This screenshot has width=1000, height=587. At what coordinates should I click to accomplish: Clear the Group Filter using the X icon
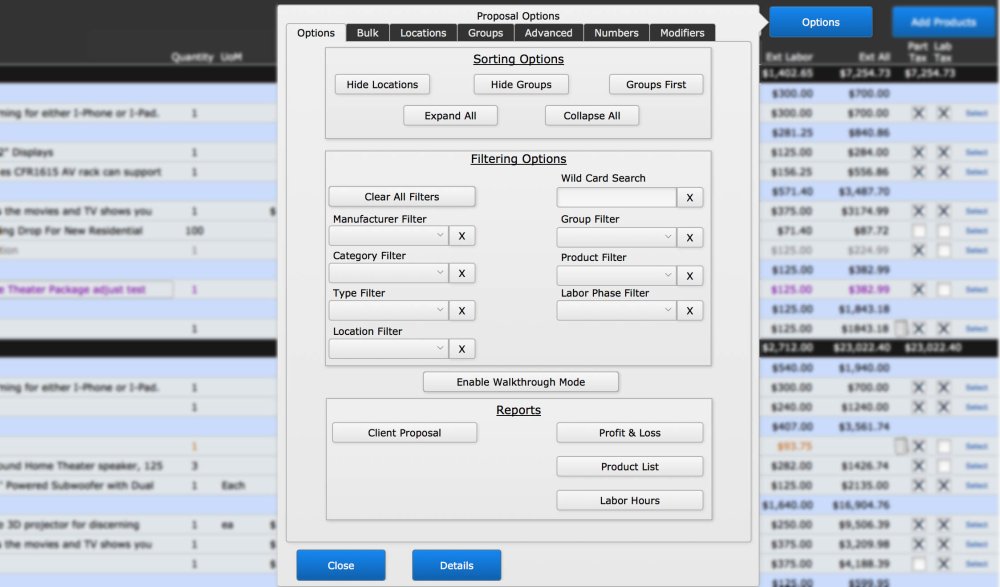click(x=689, y=237)
